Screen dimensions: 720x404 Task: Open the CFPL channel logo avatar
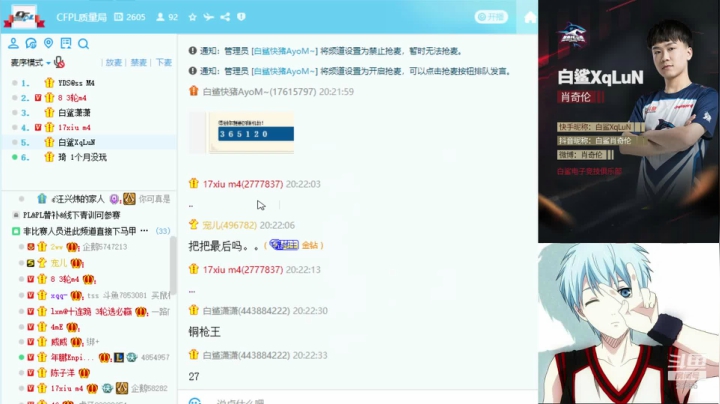pyautogui.click(x=24, y=17)
